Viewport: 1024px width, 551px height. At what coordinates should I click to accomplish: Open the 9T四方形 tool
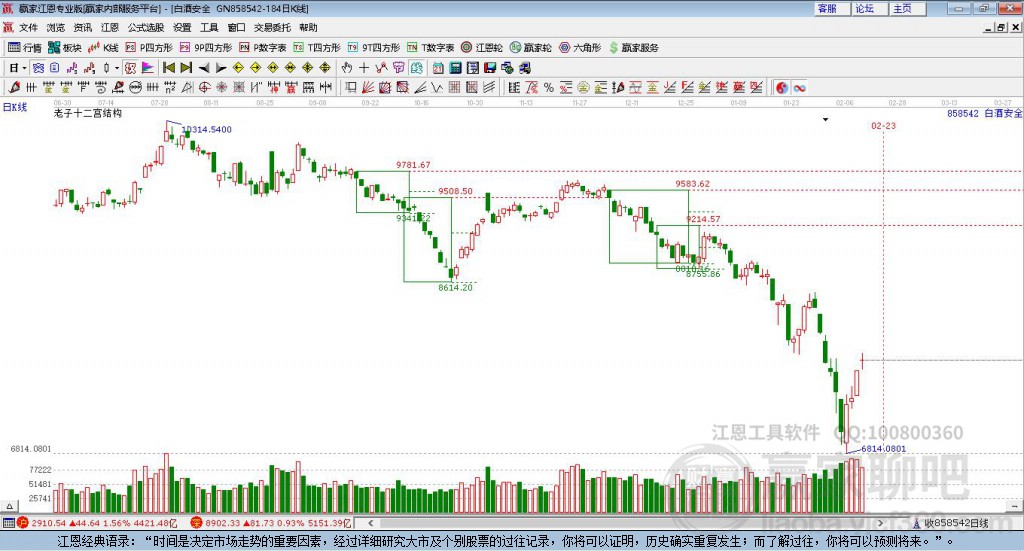click(374, 48)
